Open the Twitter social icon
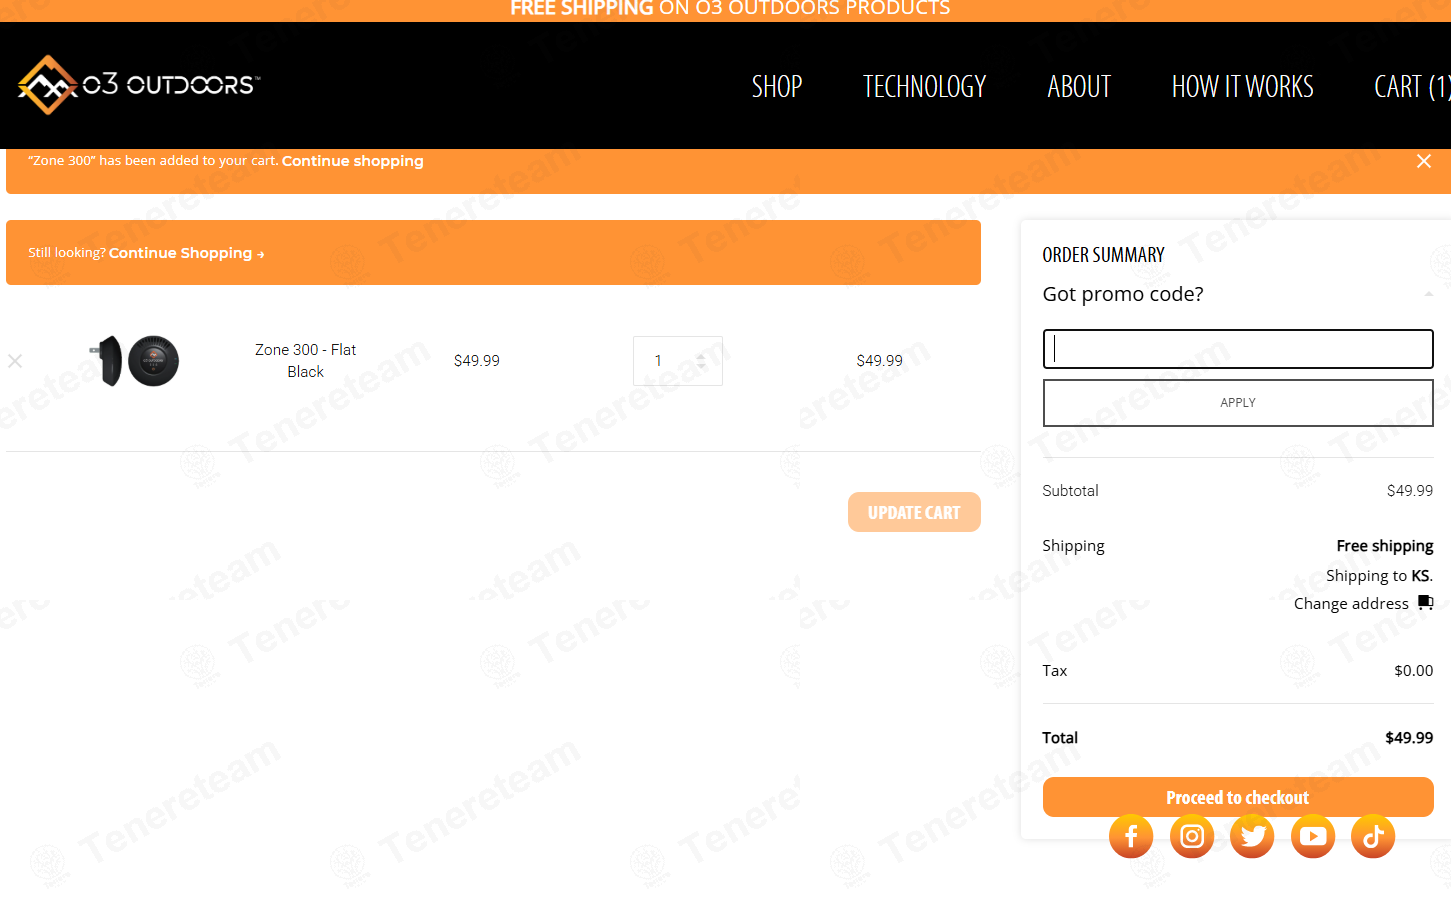This screenshot has height=897, width=1451. click(1252, 836)
